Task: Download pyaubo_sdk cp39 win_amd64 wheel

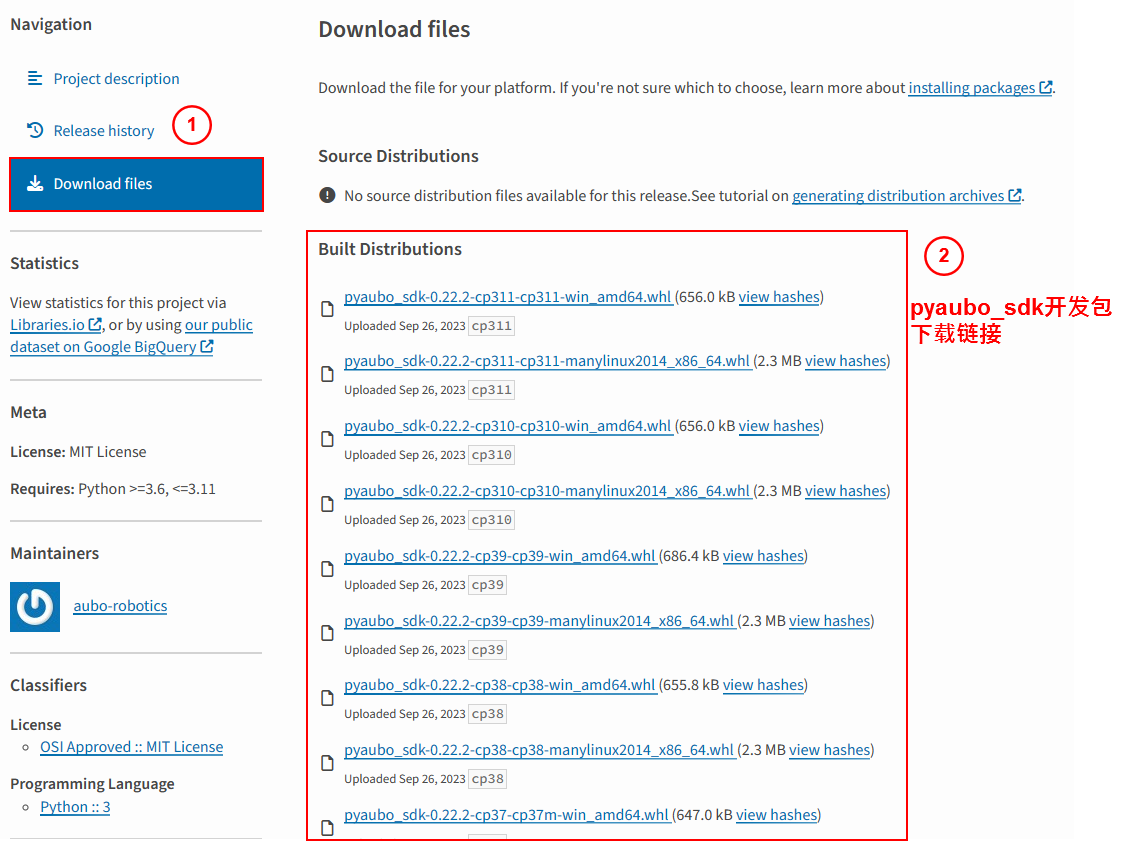Action: (x=500, y=556)
